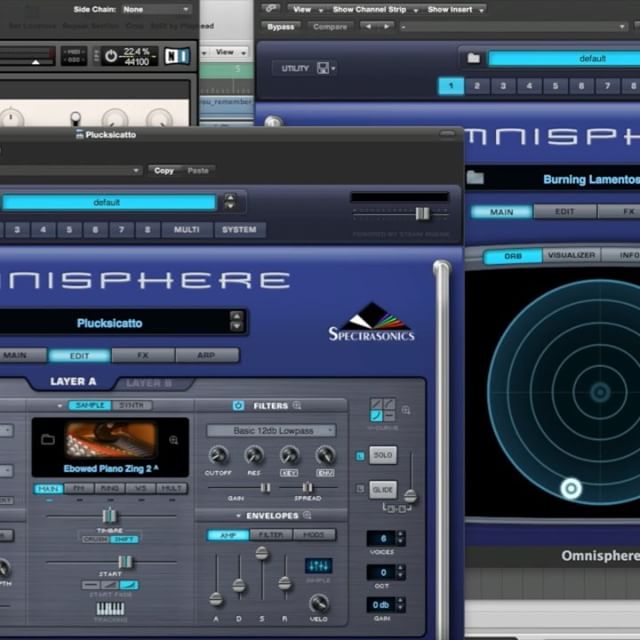Screen dimensions: 640x640
Task: Click the Utility disk icon
Action: 323,68
